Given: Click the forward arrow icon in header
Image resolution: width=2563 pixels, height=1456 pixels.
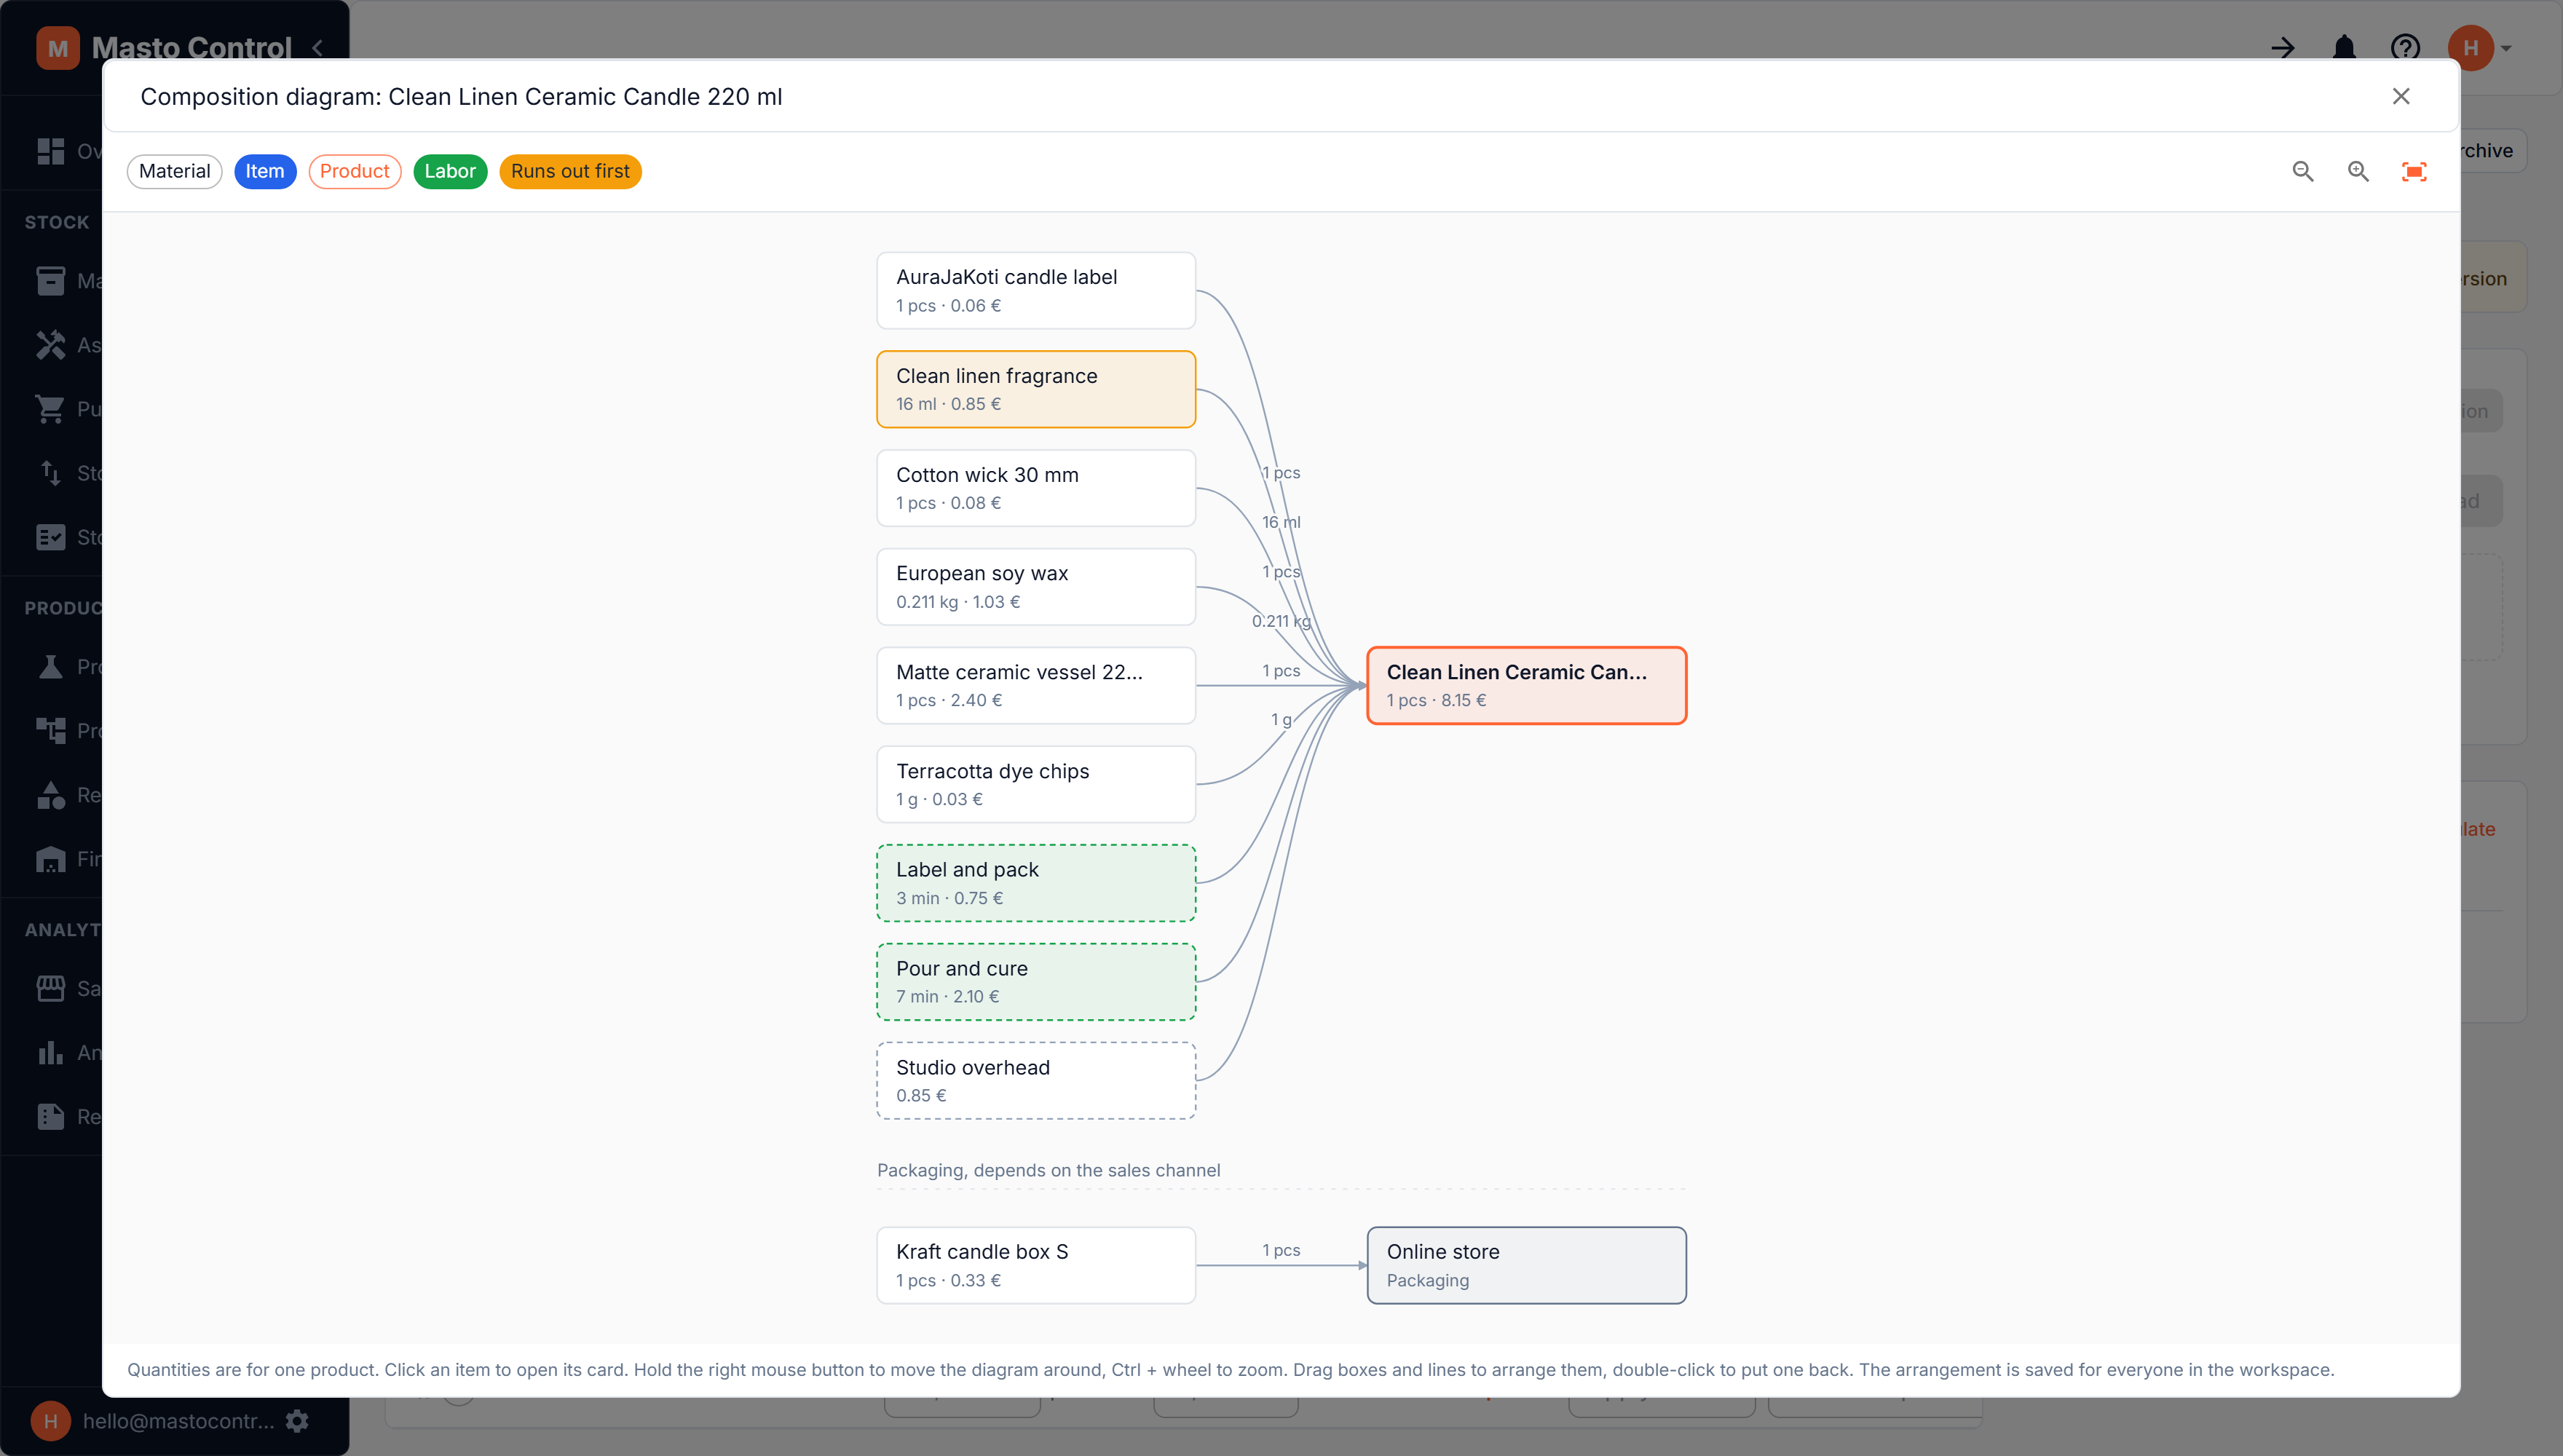Looking at the screenshot, I should (2283, 47).
